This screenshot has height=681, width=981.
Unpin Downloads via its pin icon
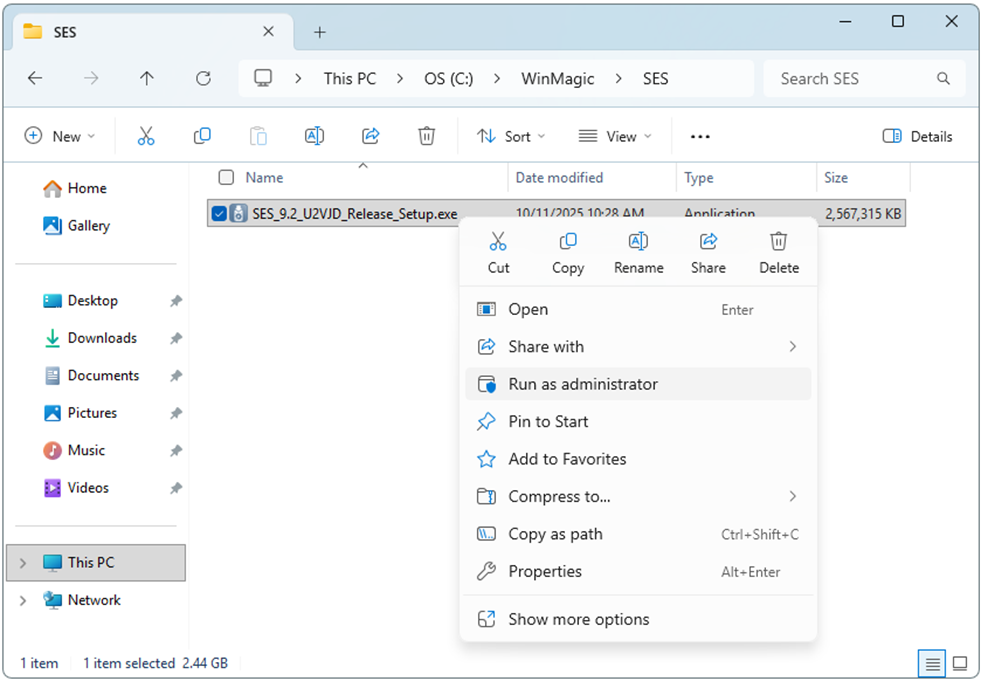[x=176, y=339]
